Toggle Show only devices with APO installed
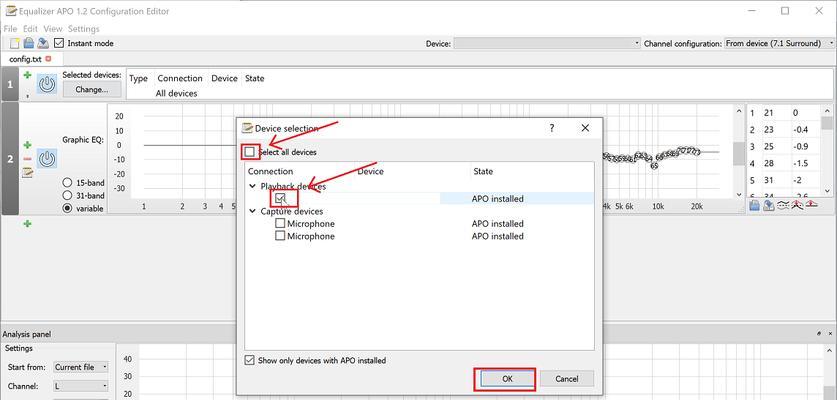The height and width of the screenshot is (400, 837). pos(249,360)
